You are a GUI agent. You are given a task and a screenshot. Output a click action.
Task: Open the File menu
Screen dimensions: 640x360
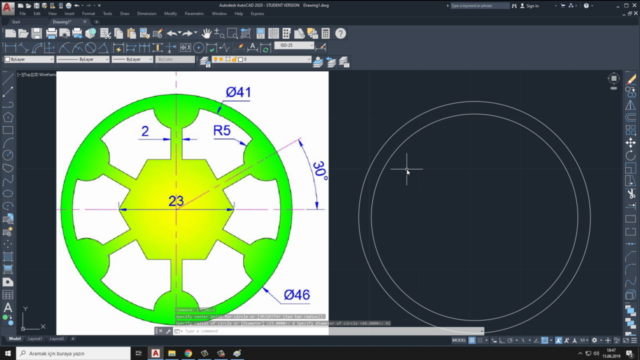point(22,14)
